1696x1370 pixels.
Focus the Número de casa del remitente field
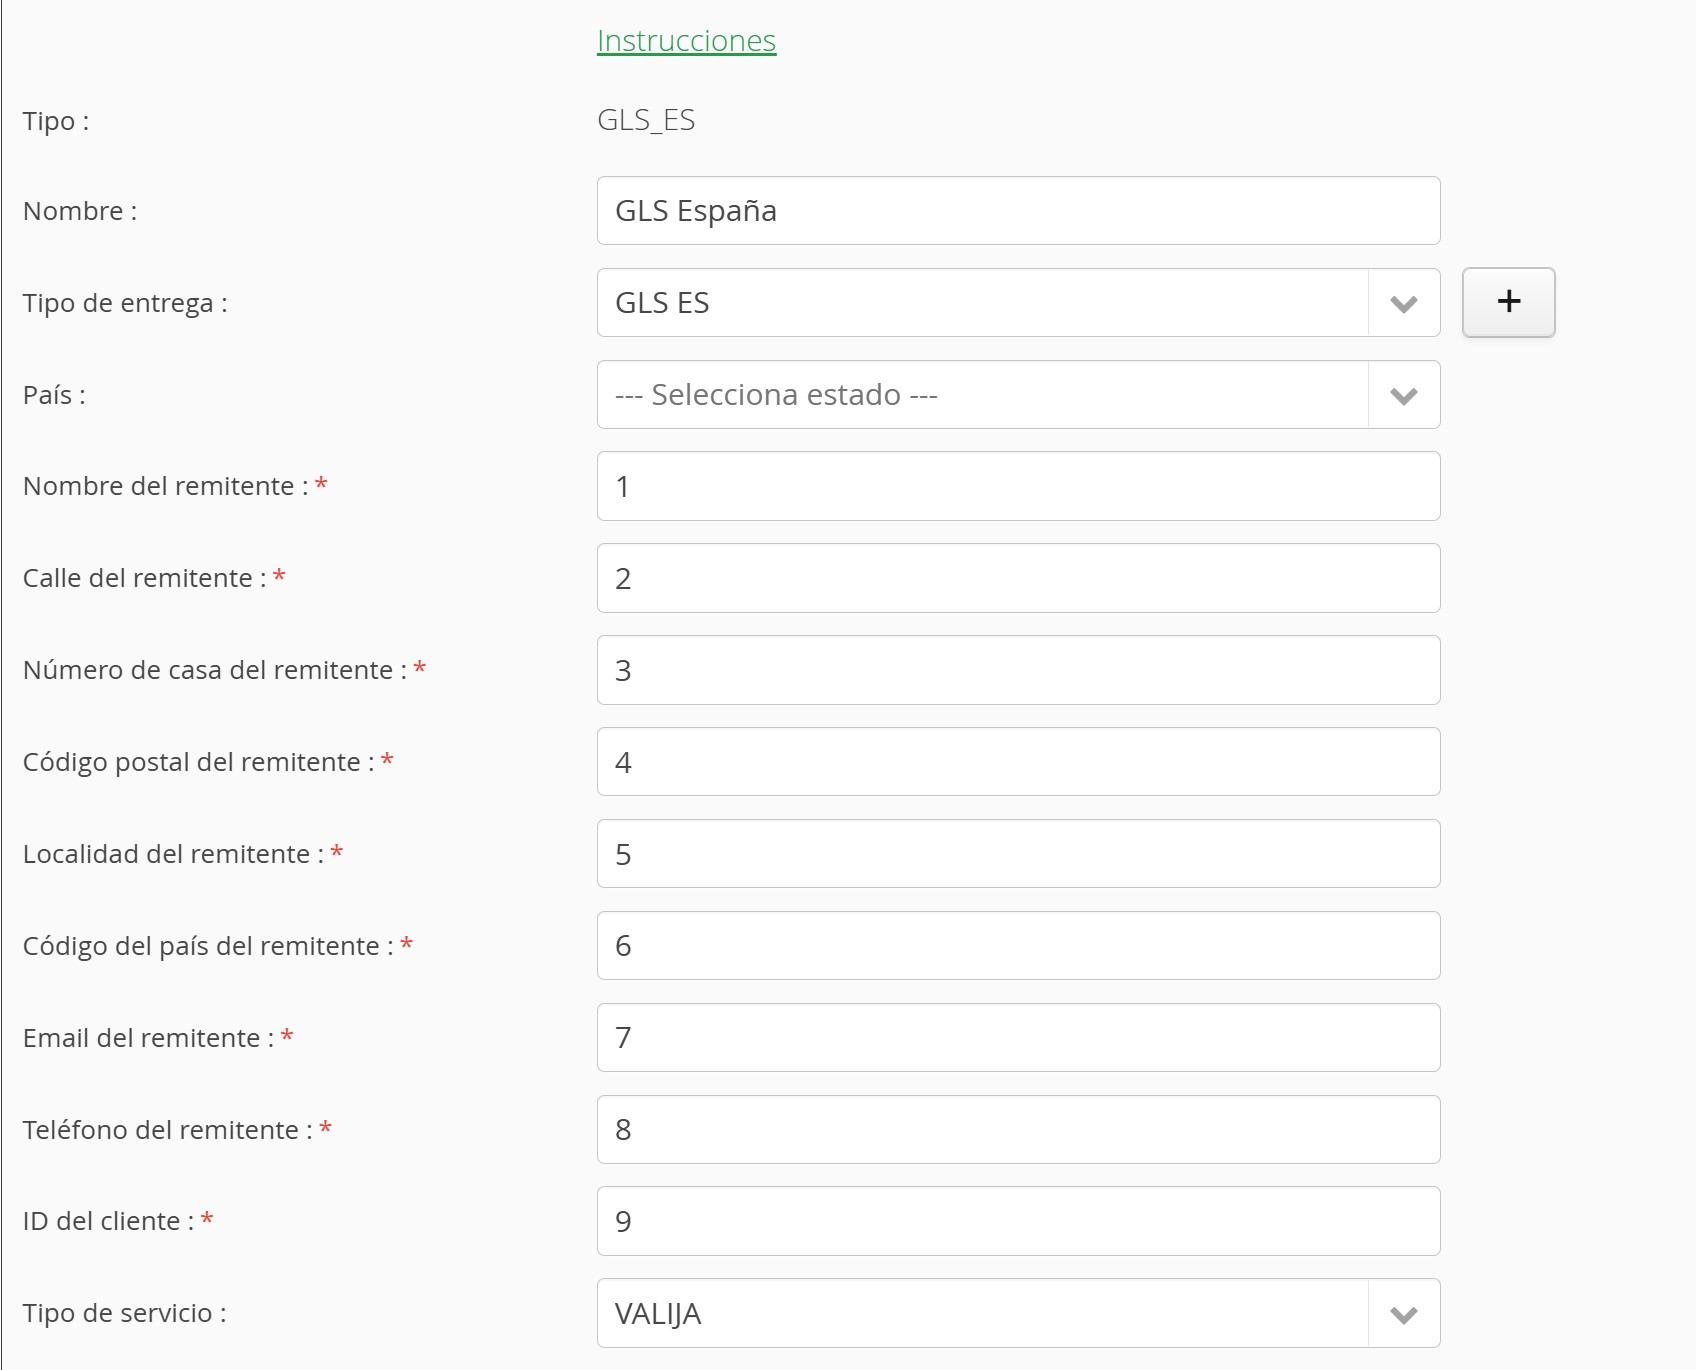[x=1018, y=670]
